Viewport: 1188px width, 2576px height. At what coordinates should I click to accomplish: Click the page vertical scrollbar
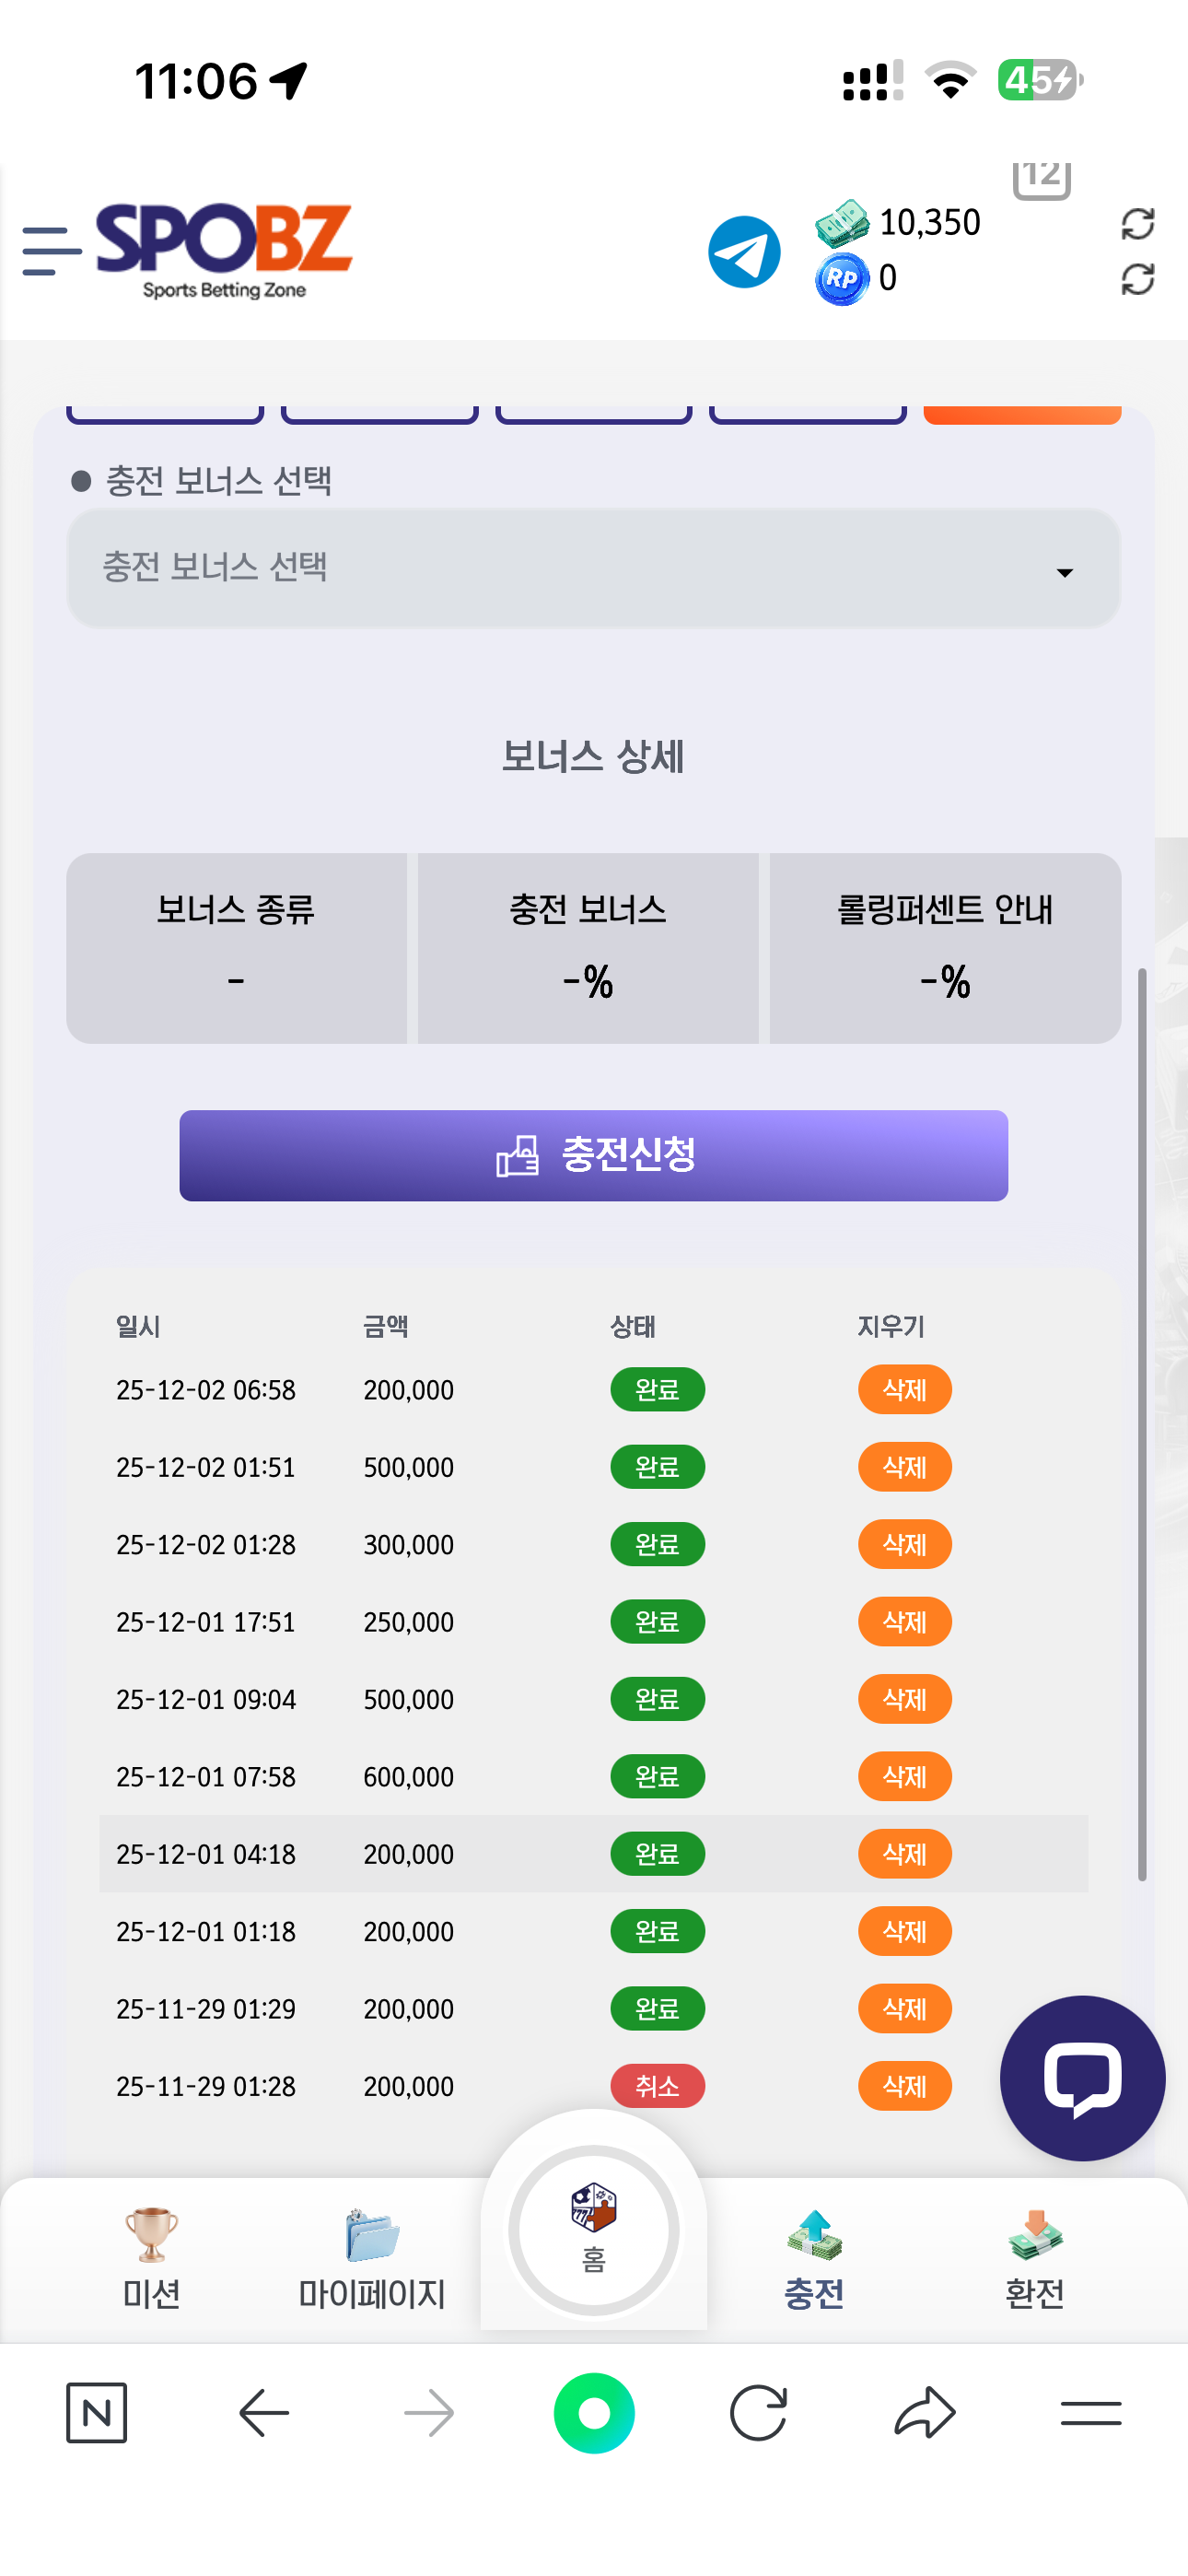(x=1142, y=1424)
